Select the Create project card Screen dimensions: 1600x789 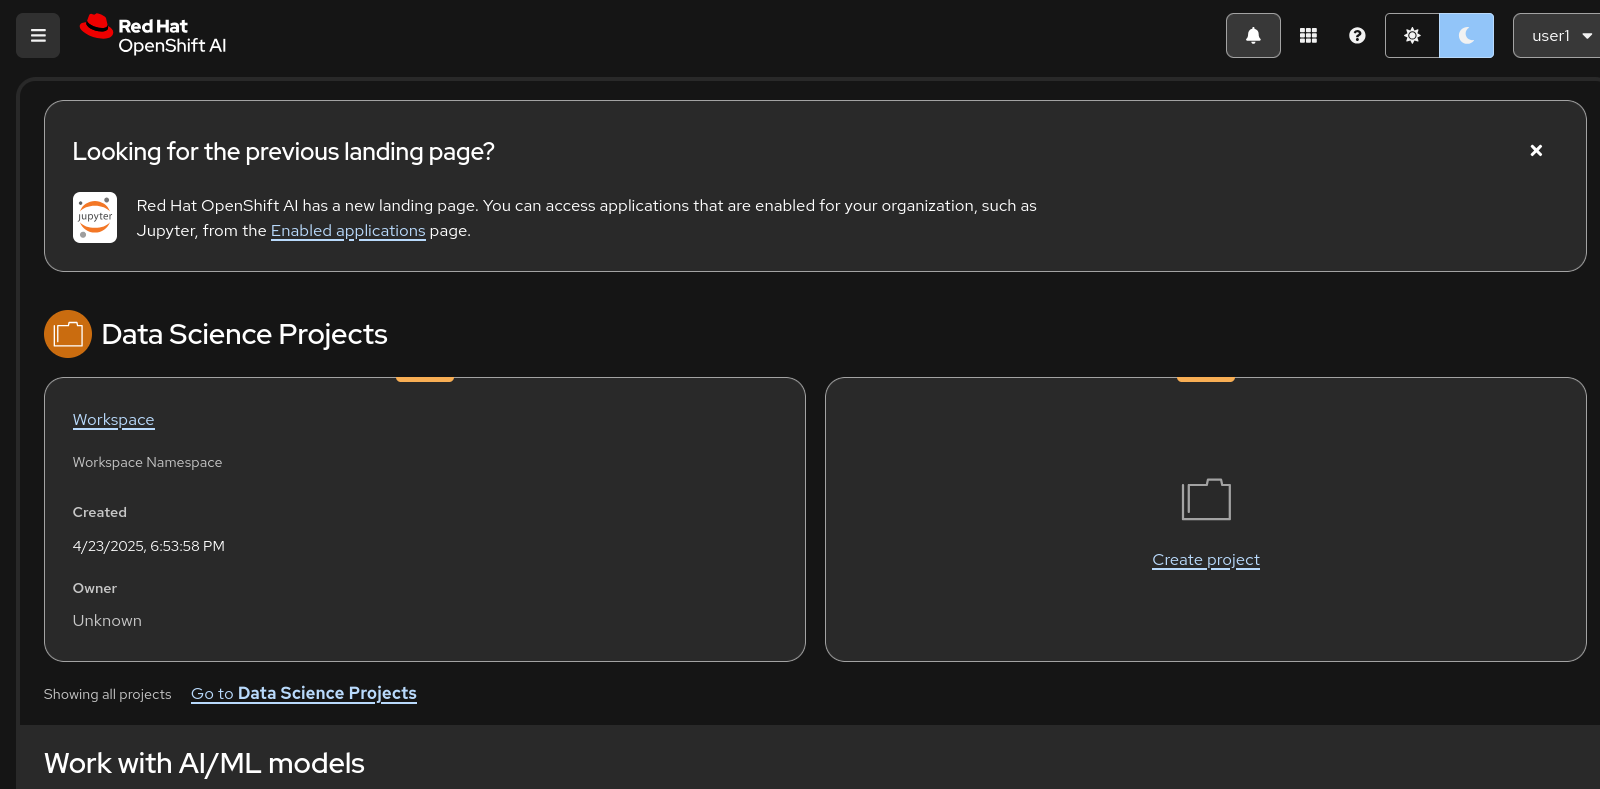click(x=1206, y=519)
